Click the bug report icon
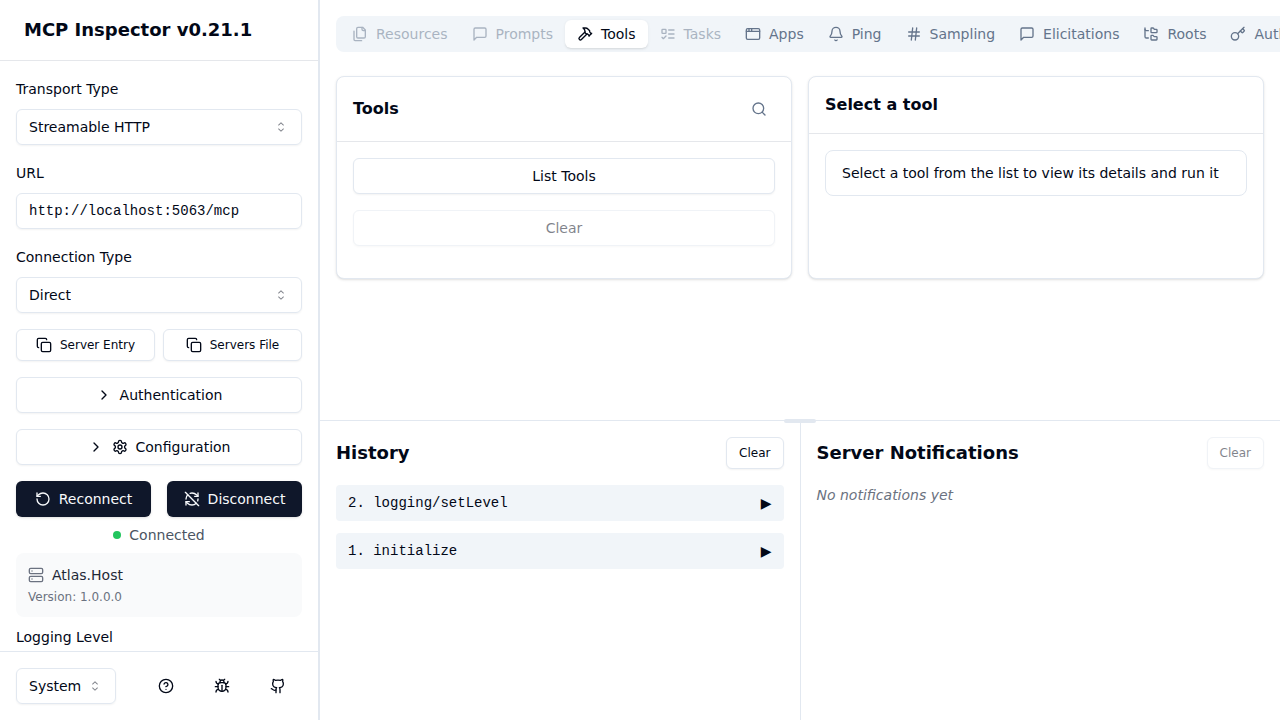 (222, 686)
